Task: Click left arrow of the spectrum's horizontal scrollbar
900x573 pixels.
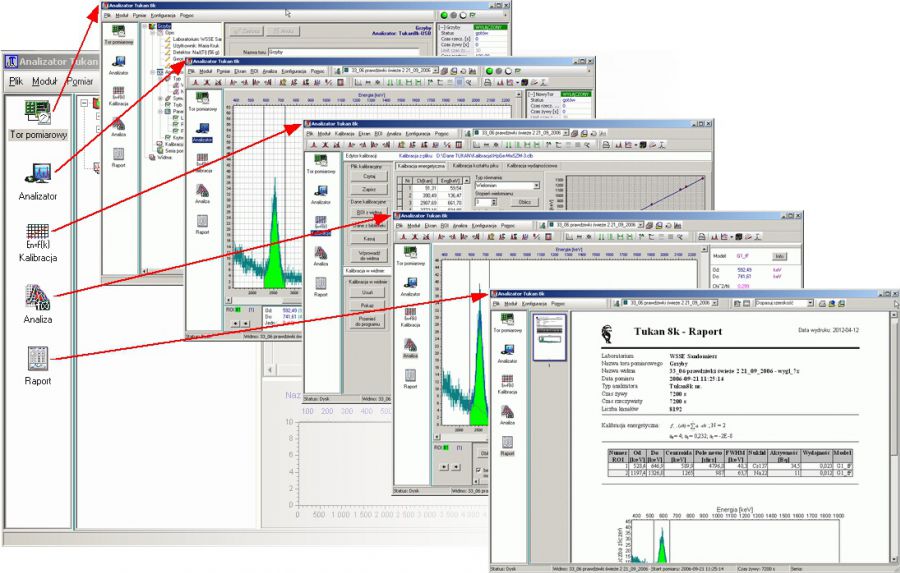Action: click(x=228, y=300)
